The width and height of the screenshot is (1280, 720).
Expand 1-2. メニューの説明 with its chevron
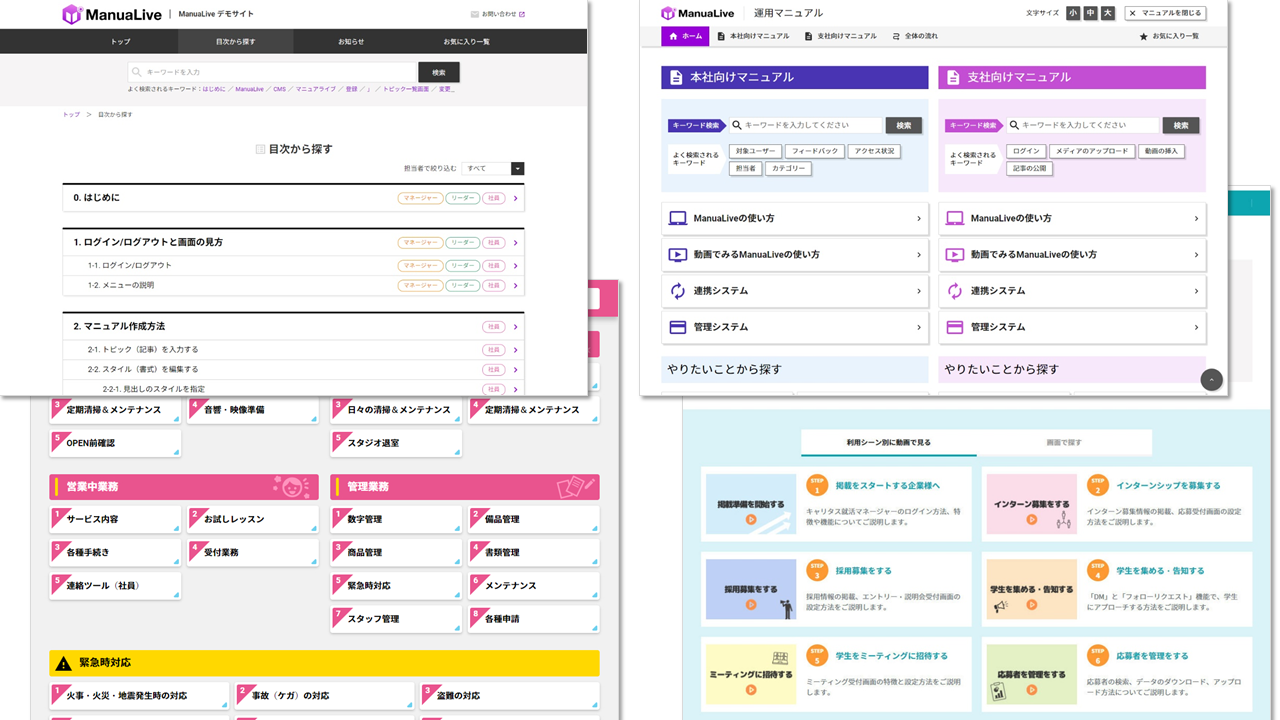(x=515, y=285)
